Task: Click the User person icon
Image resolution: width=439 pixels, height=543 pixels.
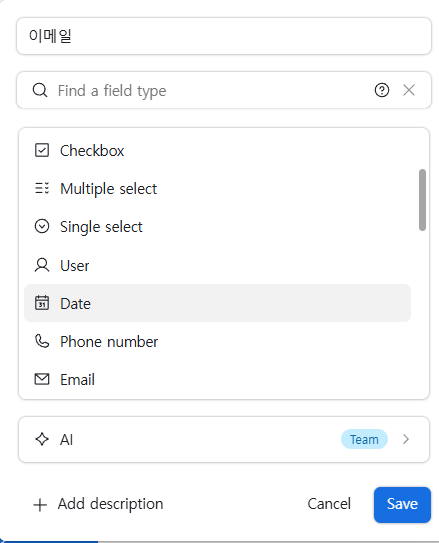Action: click(x=42, y=265)
